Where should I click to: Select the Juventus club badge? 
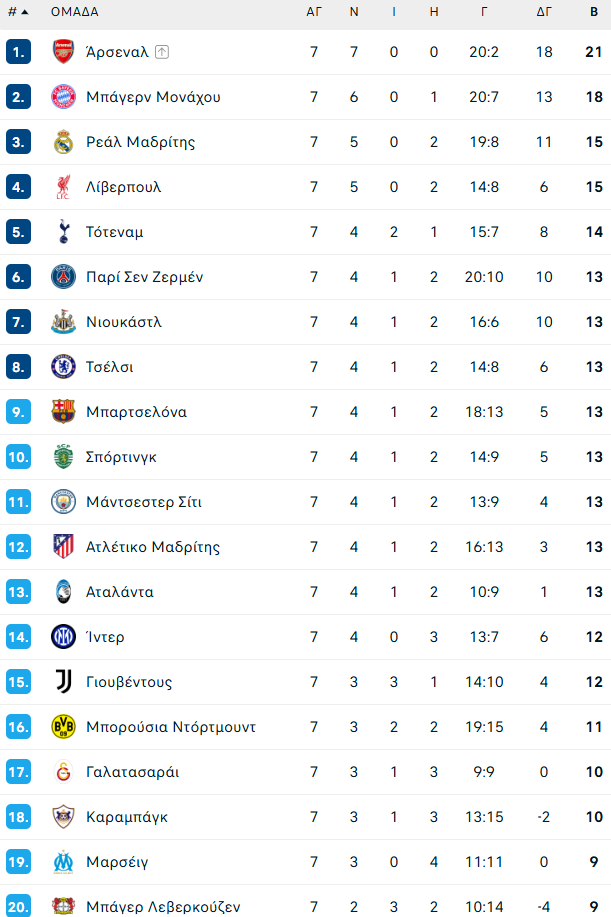coord(62,681)
